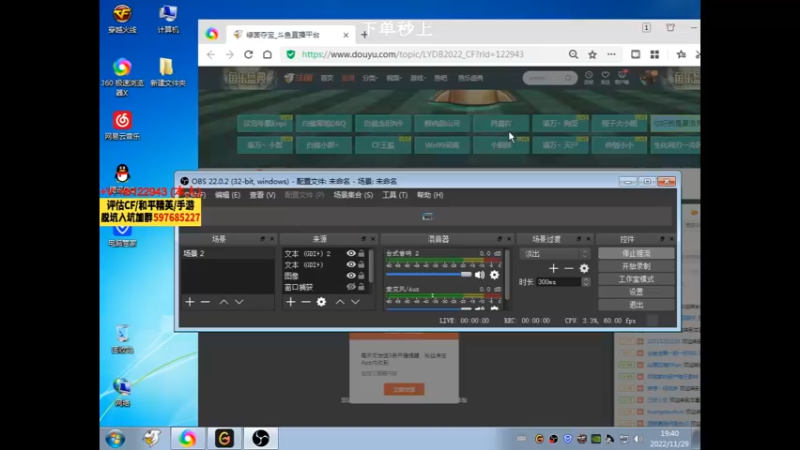The width and height of the screenshot is (800, 450).
Task: Unlock the 文本 (GDI+) 2 source
Action: tap(361, 254)
